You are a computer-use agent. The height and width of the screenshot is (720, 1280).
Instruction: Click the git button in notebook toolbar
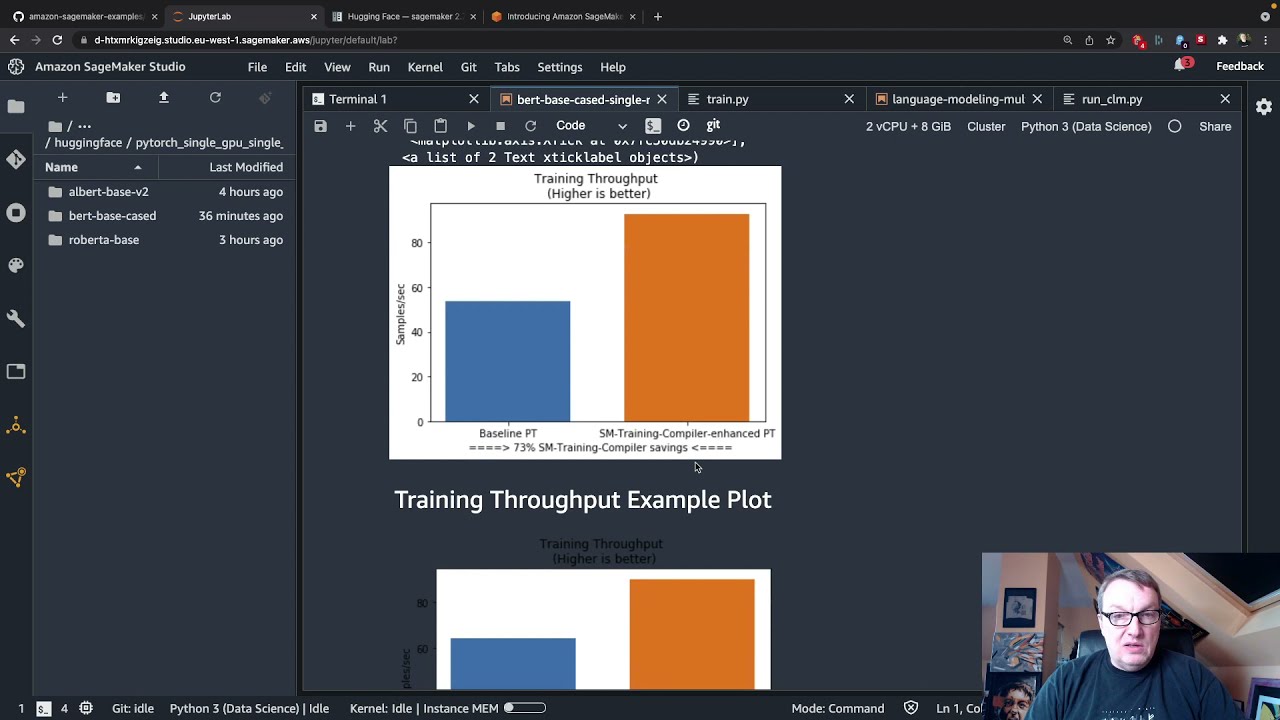[x=713, y=126]
